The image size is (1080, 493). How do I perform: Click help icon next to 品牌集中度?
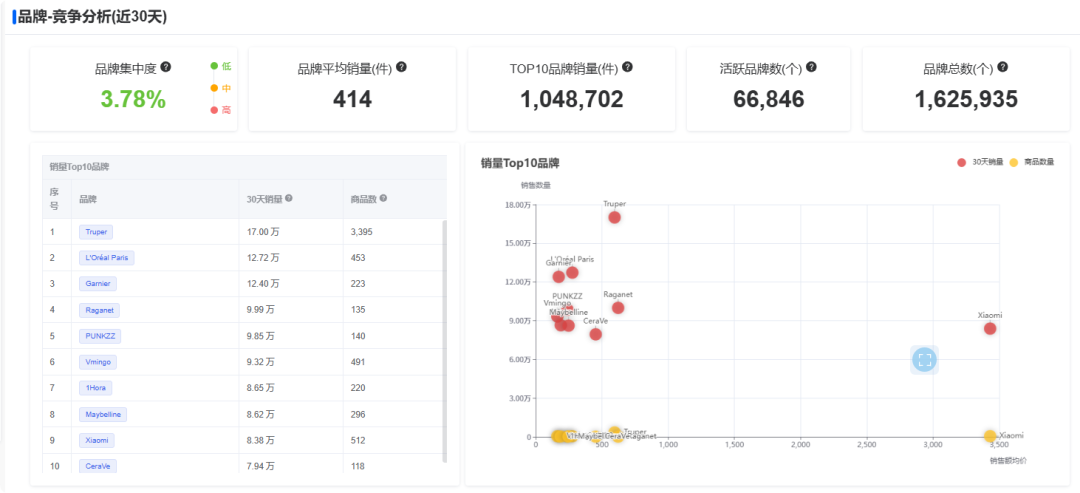coord(165,67)
